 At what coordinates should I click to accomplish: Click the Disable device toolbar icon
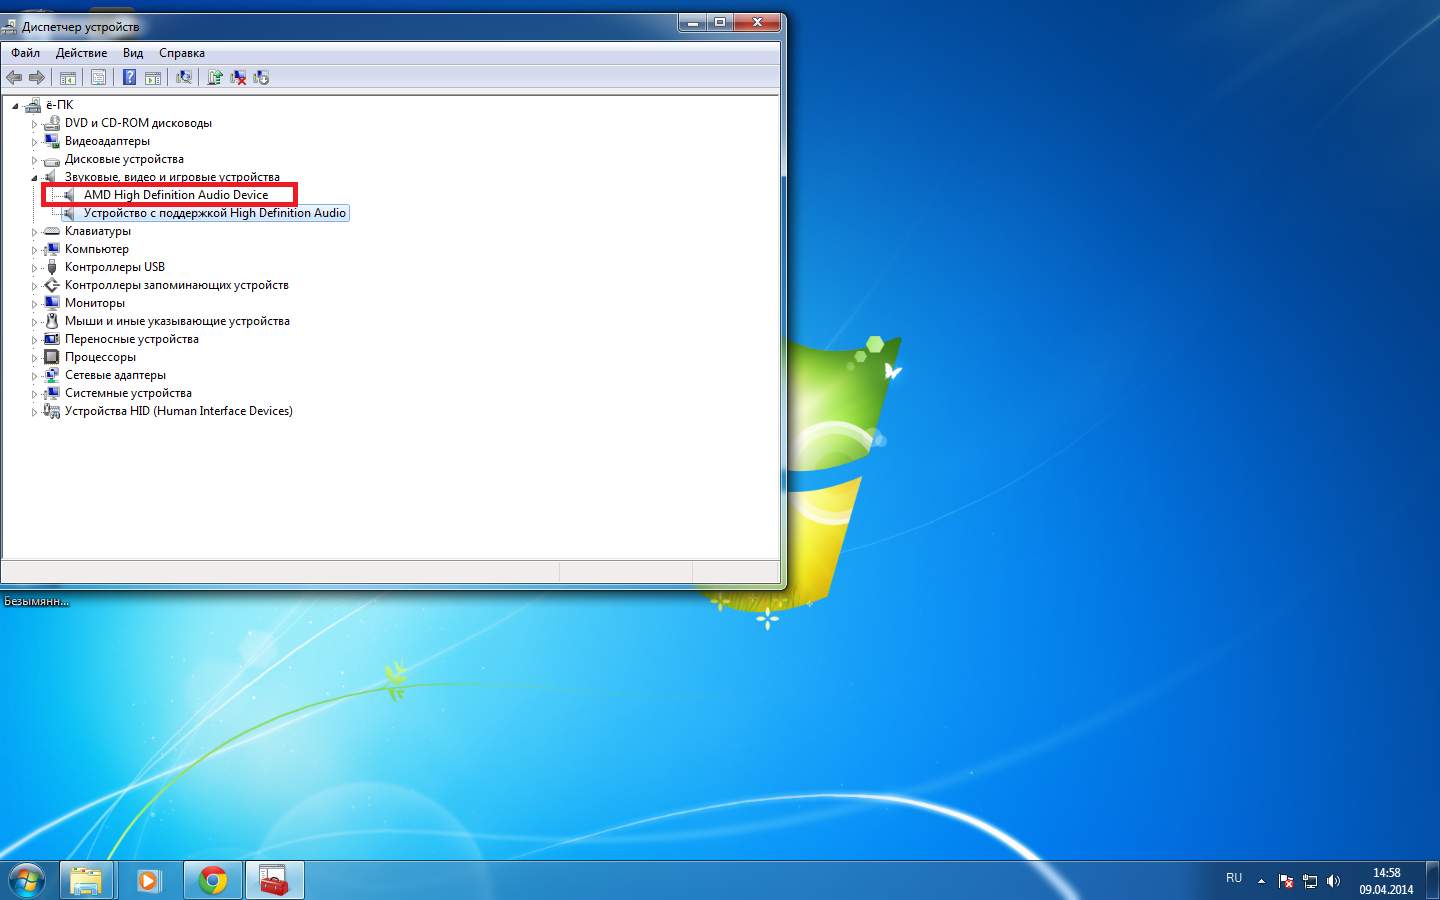click(x=261, y=77)
